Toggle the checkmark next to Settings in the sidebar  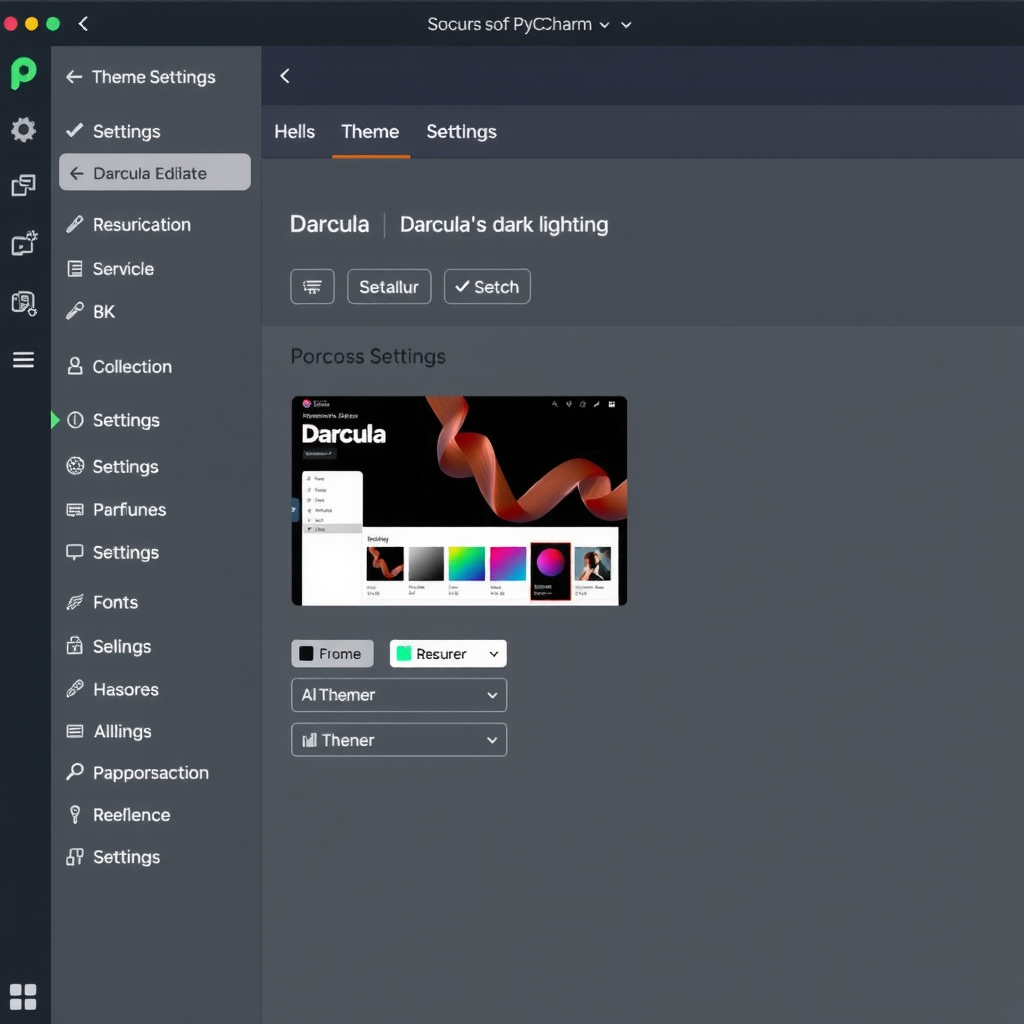point(74,131)
